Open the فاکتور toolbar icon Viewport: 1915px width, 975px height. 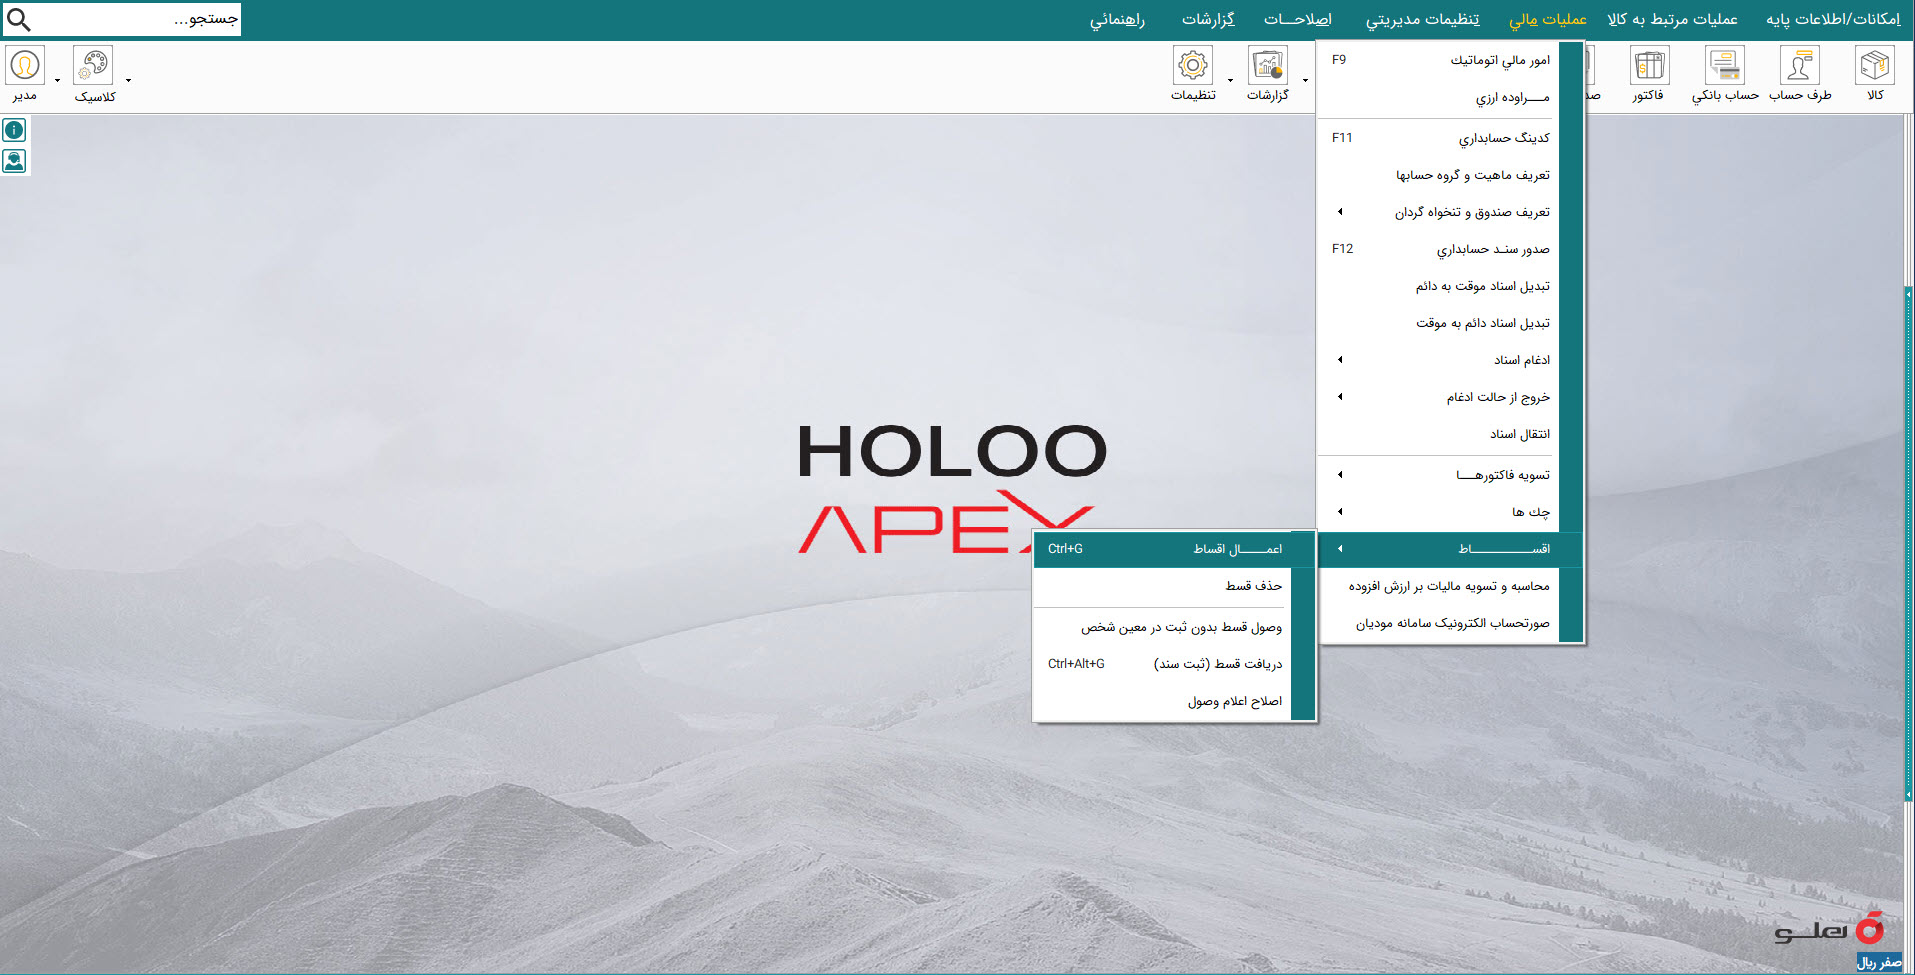[1649, 66]
